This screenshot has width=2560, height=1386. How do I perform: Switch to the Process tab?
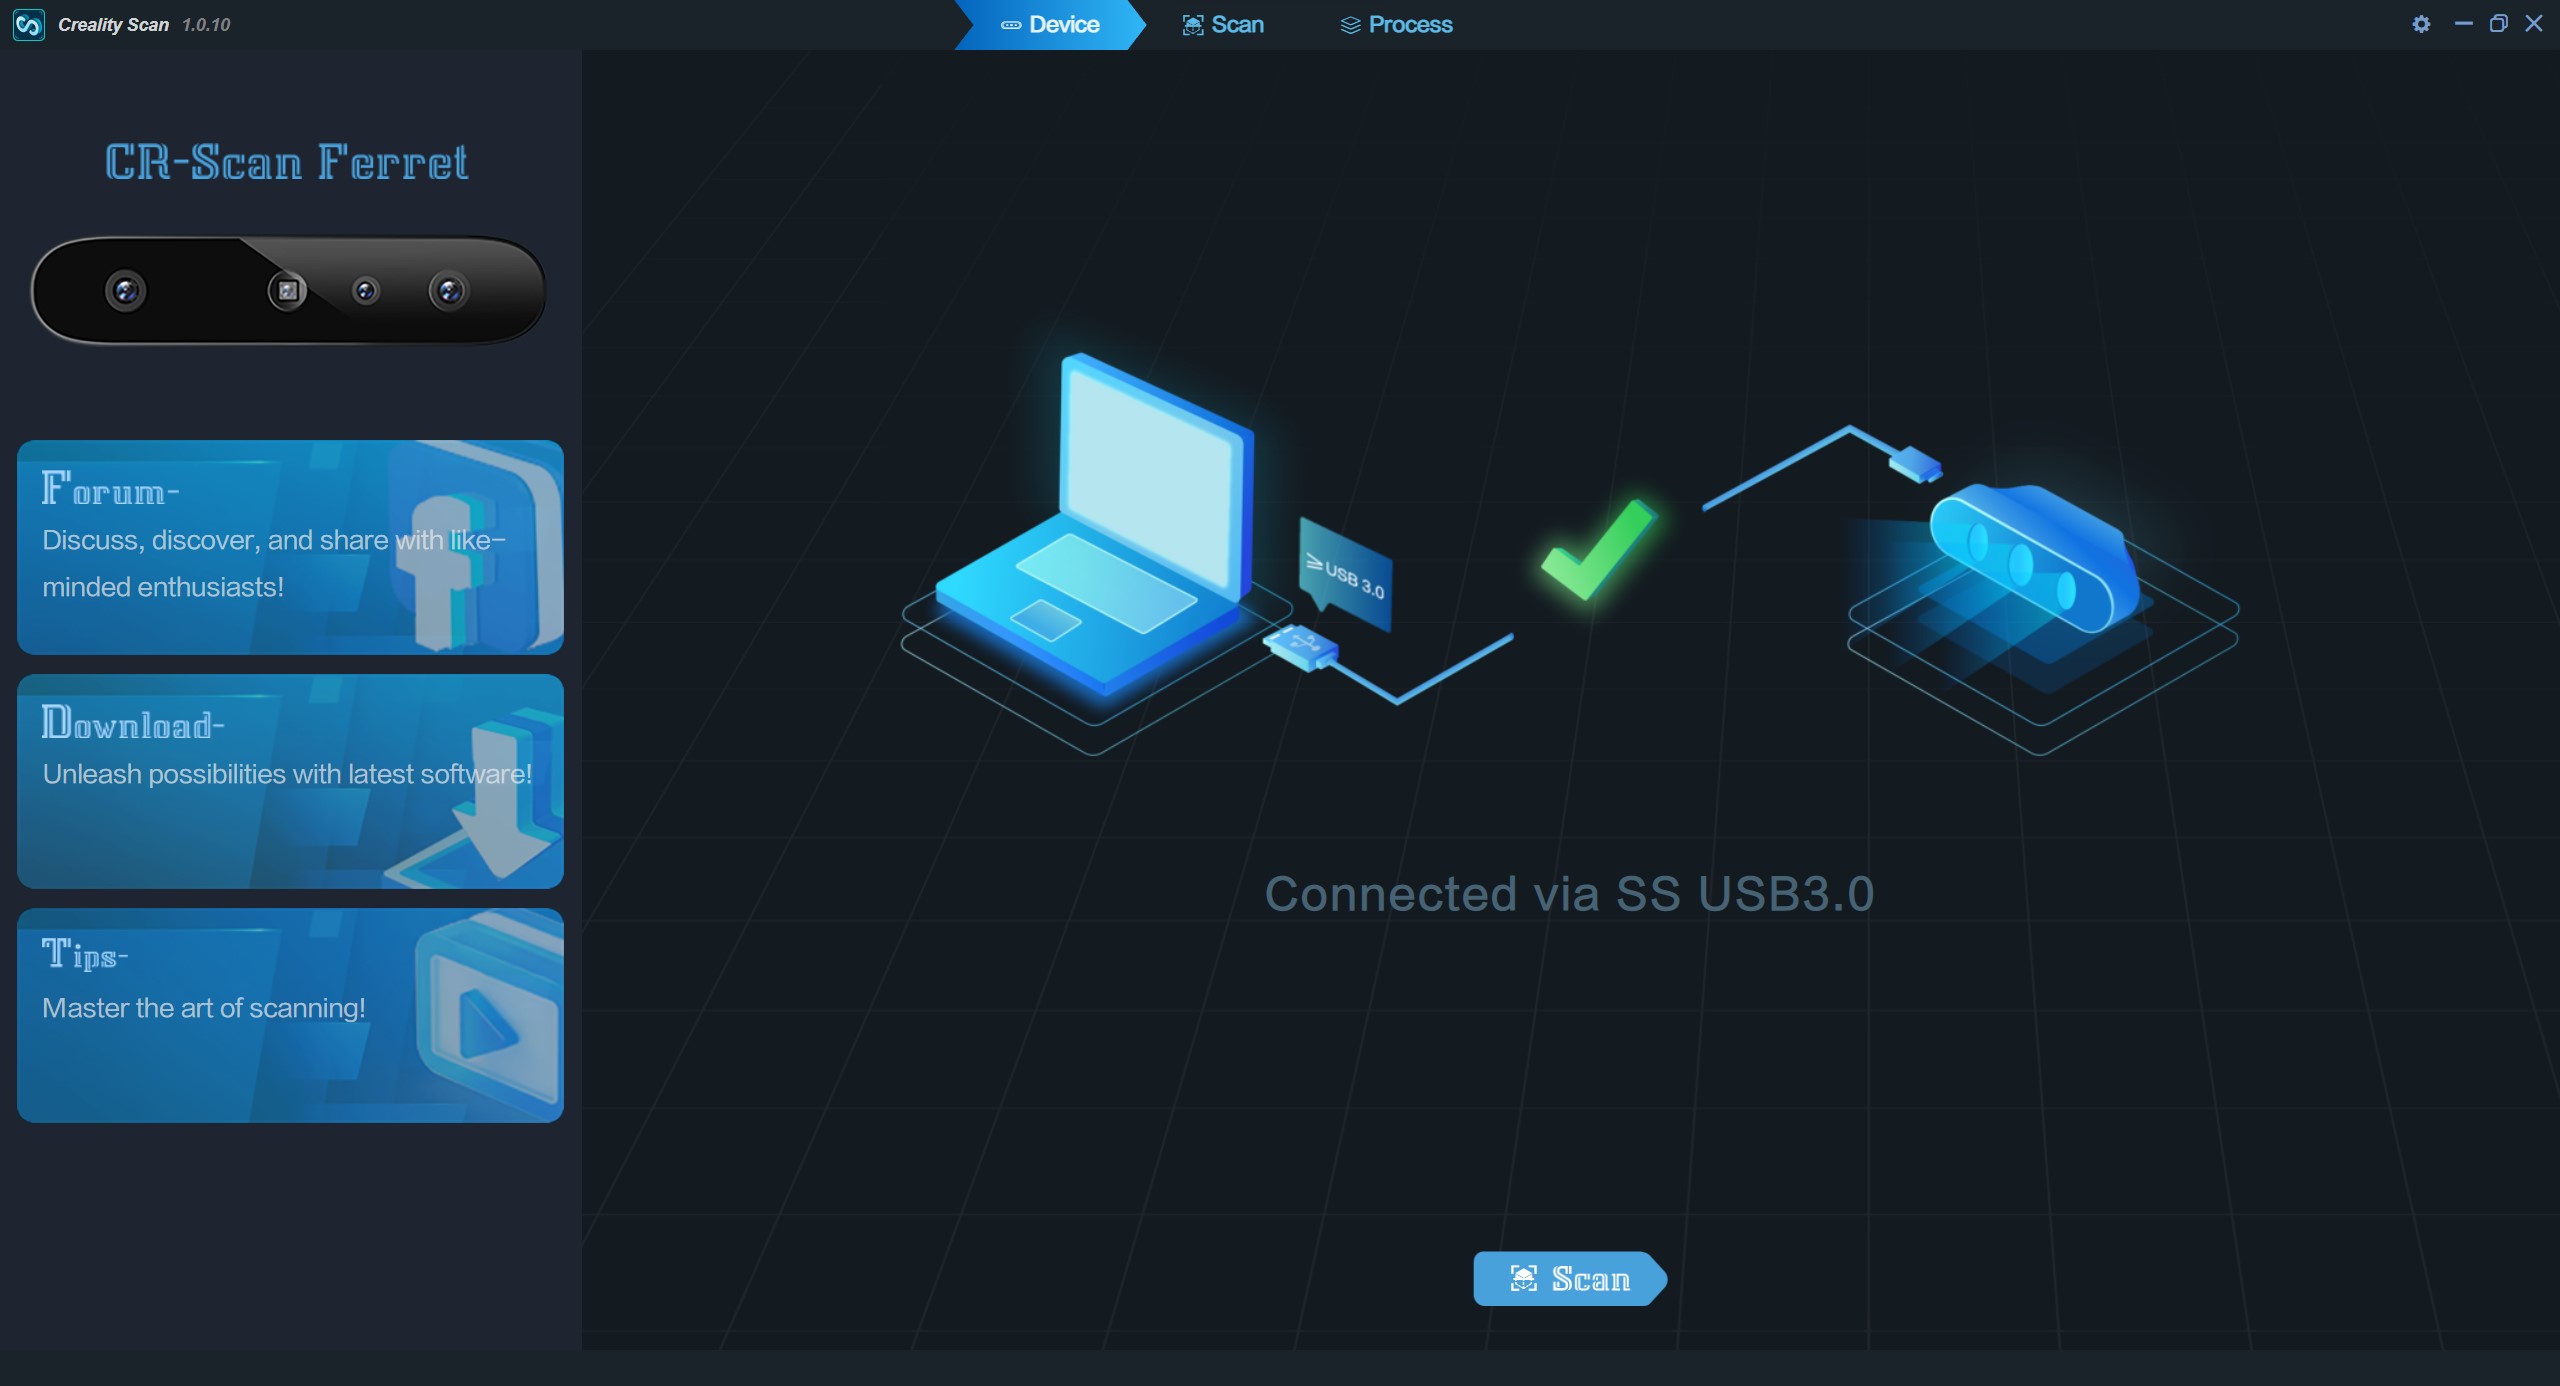(x=1396, y=24)
